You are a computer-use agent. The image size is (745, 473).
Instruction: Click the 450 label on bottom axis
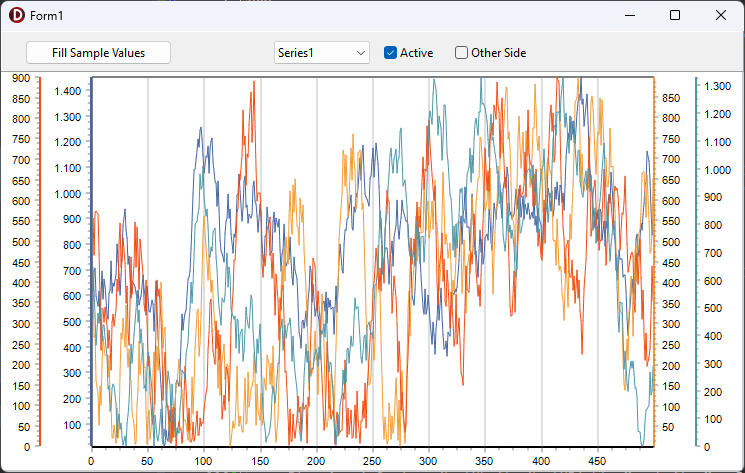click(597, 461)
